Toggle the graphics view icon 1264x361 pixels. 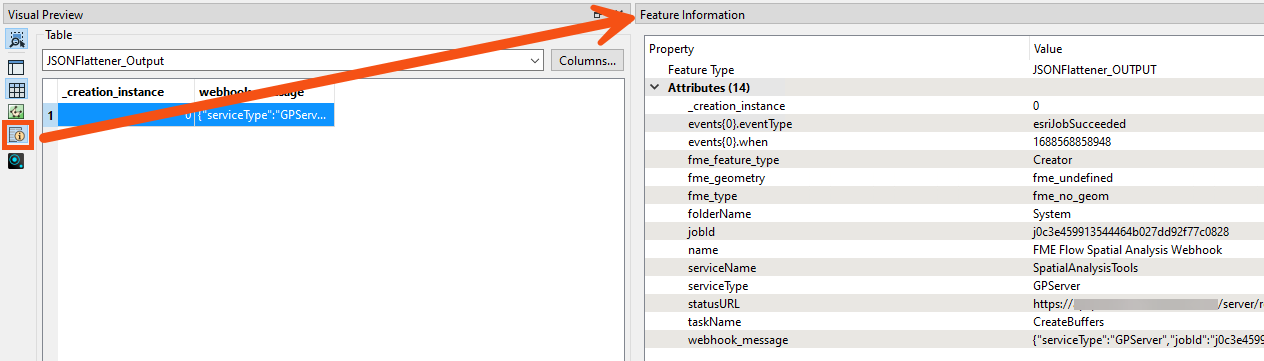tap(17, 112)
